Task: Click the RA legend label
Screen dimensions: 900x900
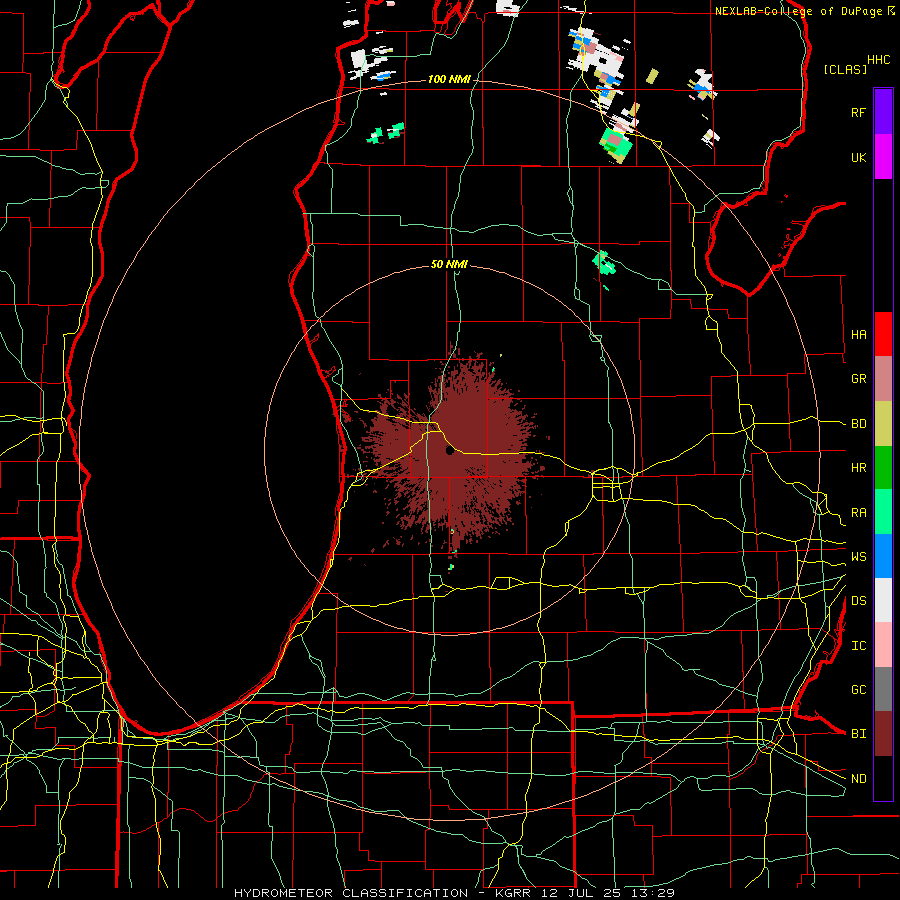Action: pos(858,513)
